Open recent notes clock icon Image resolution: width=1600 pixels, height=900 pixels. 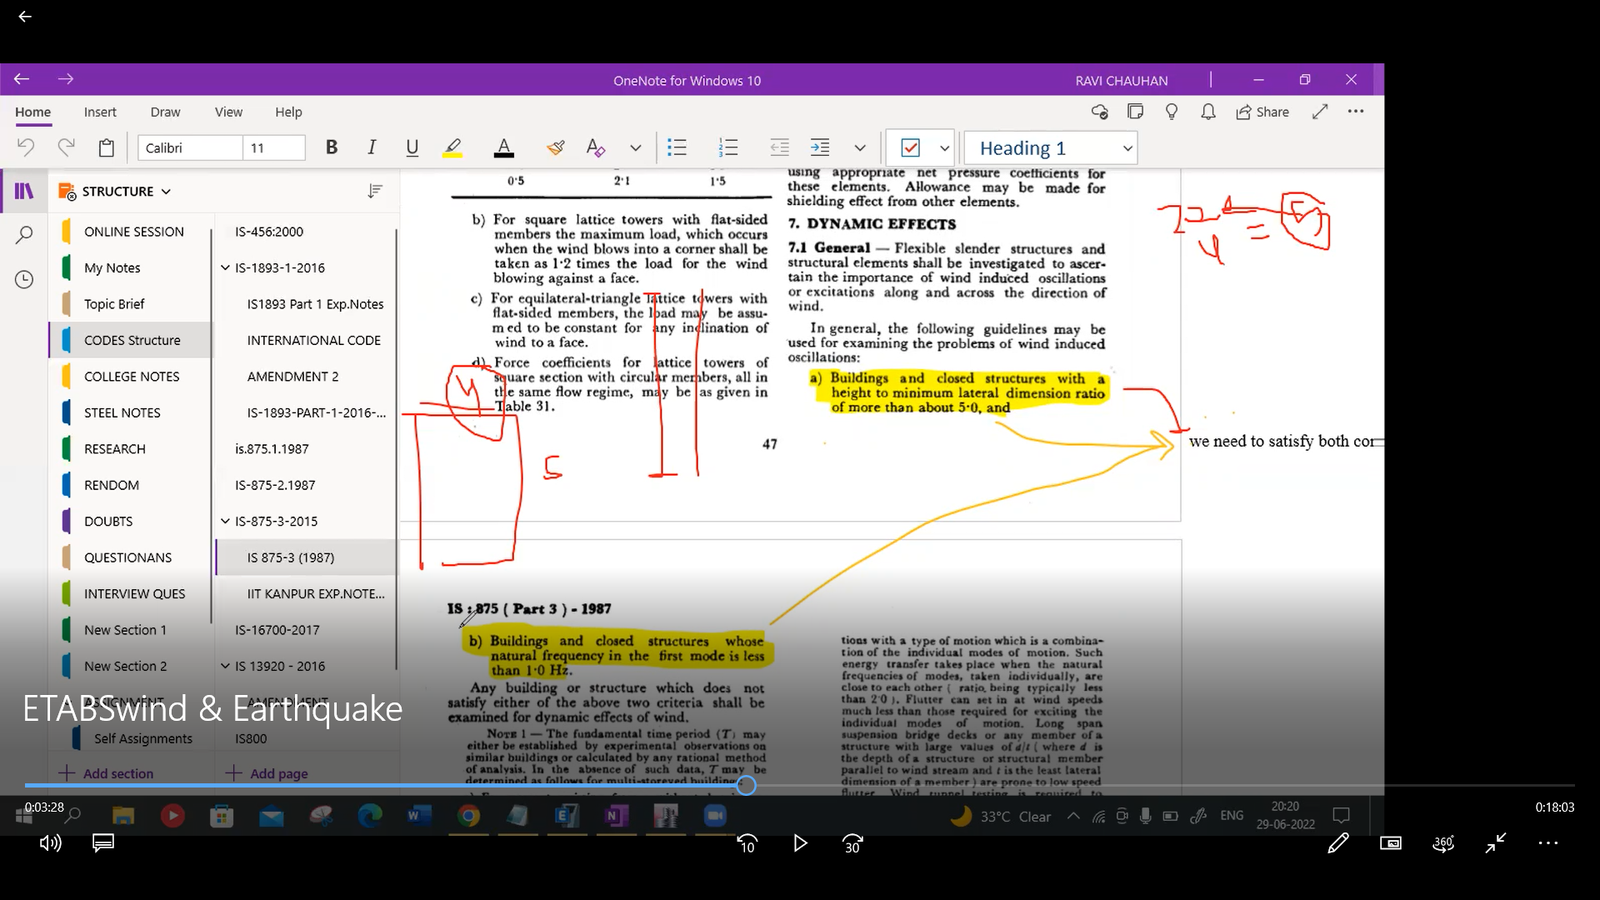pos(24,280)
